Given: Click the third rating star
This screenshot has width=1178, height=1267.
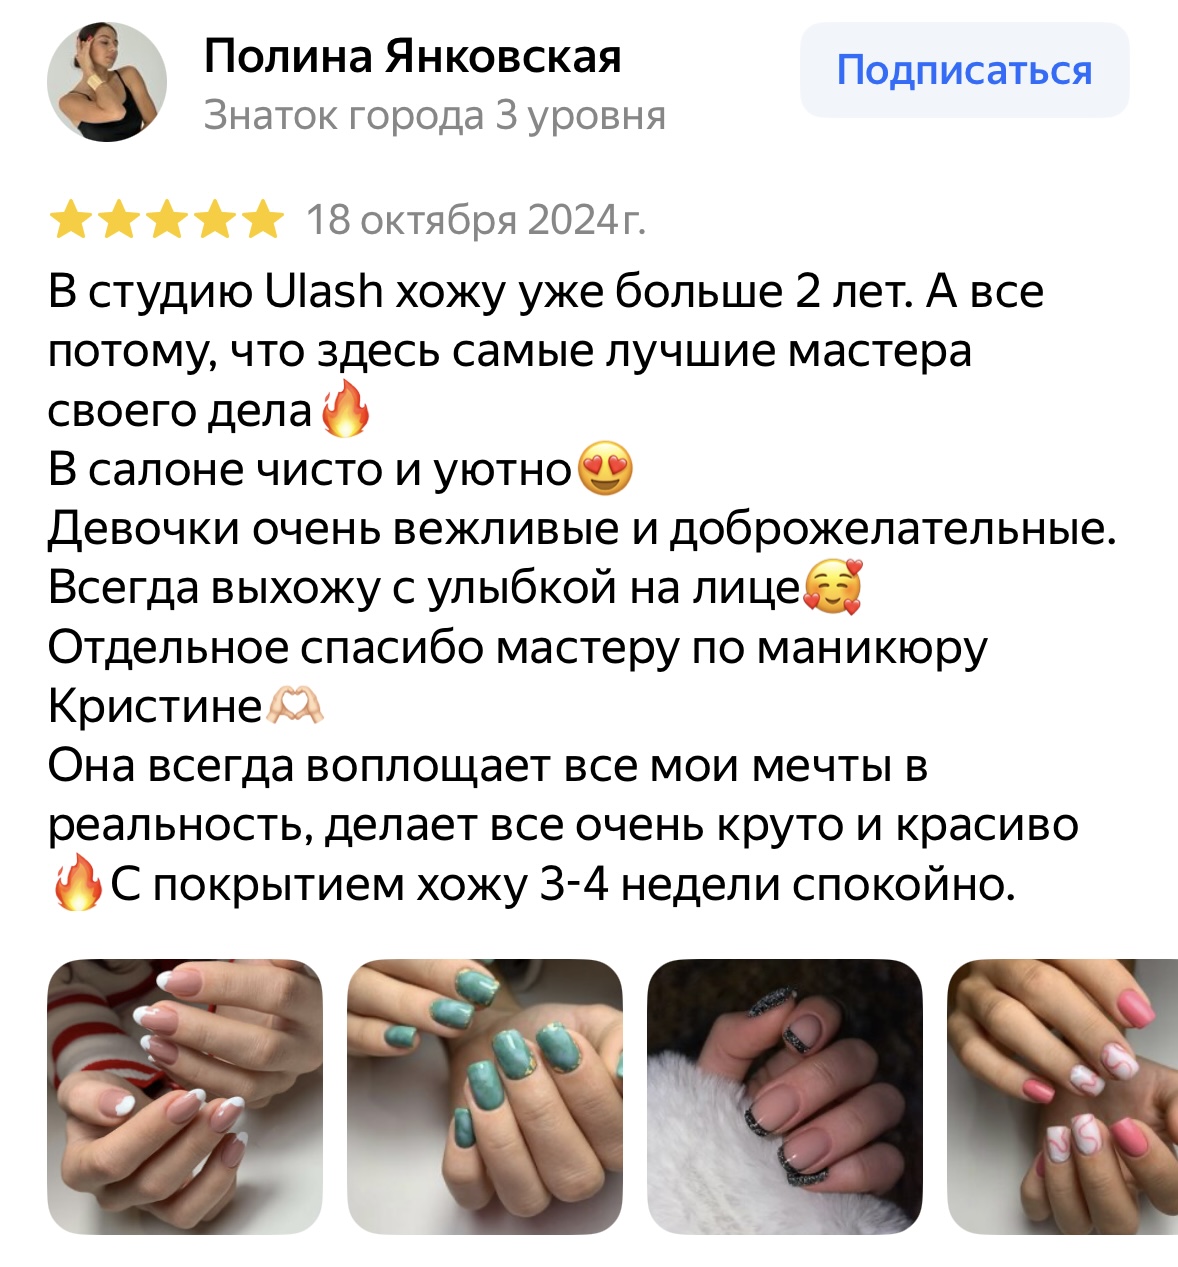Looking at the screenshot, I should (166, 220).
